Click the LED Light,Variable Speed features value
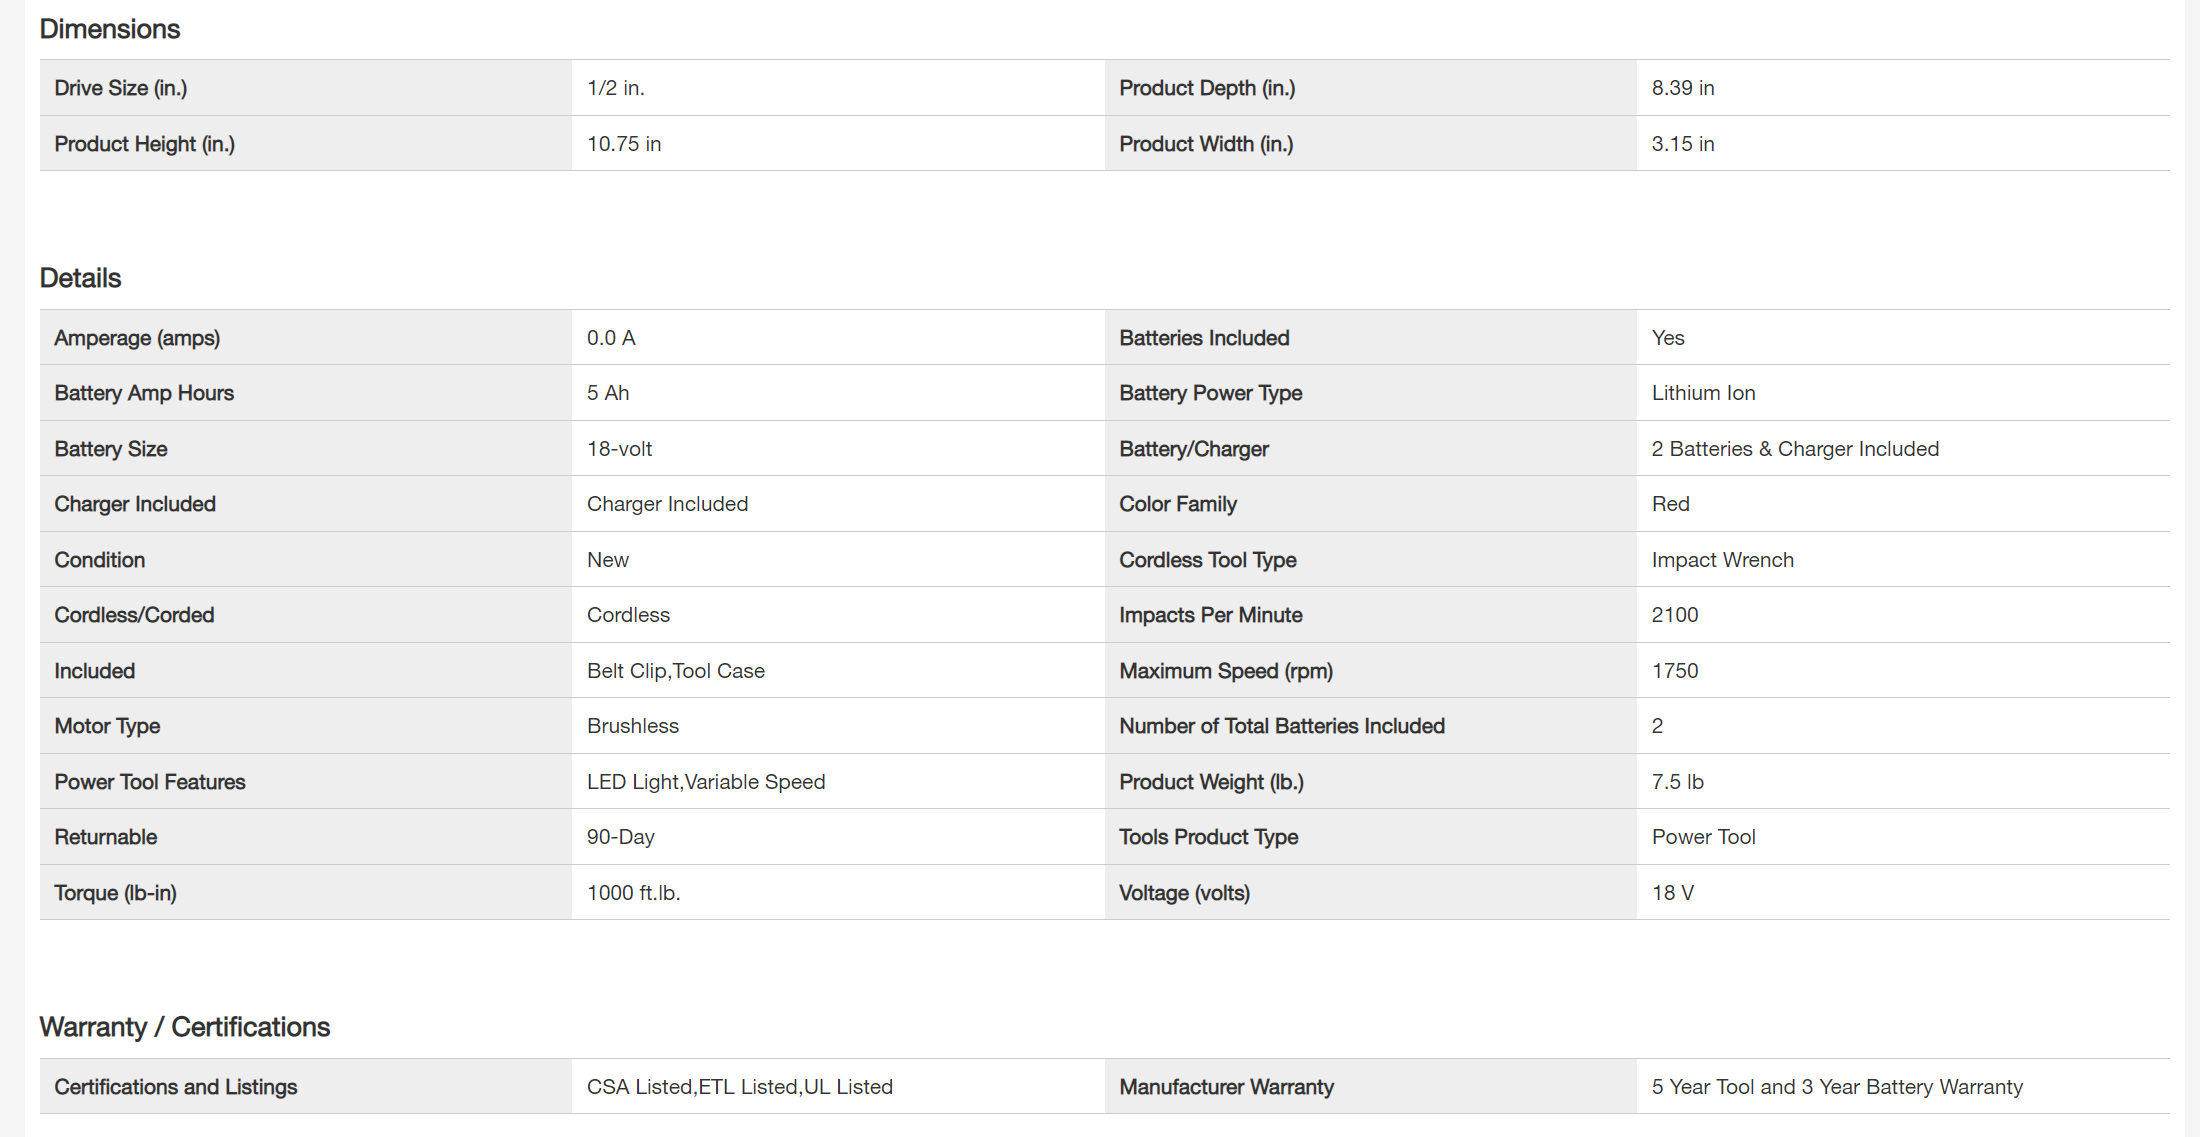 706,782
